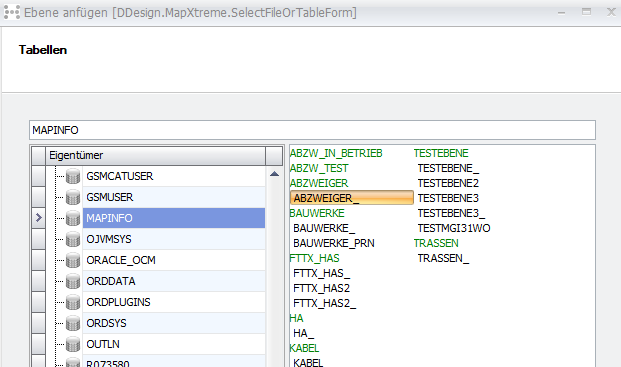Viewport: 621px width, 367px height.
Task: Select owner GSMCATUSER in the tree
Action: (174, 176)
